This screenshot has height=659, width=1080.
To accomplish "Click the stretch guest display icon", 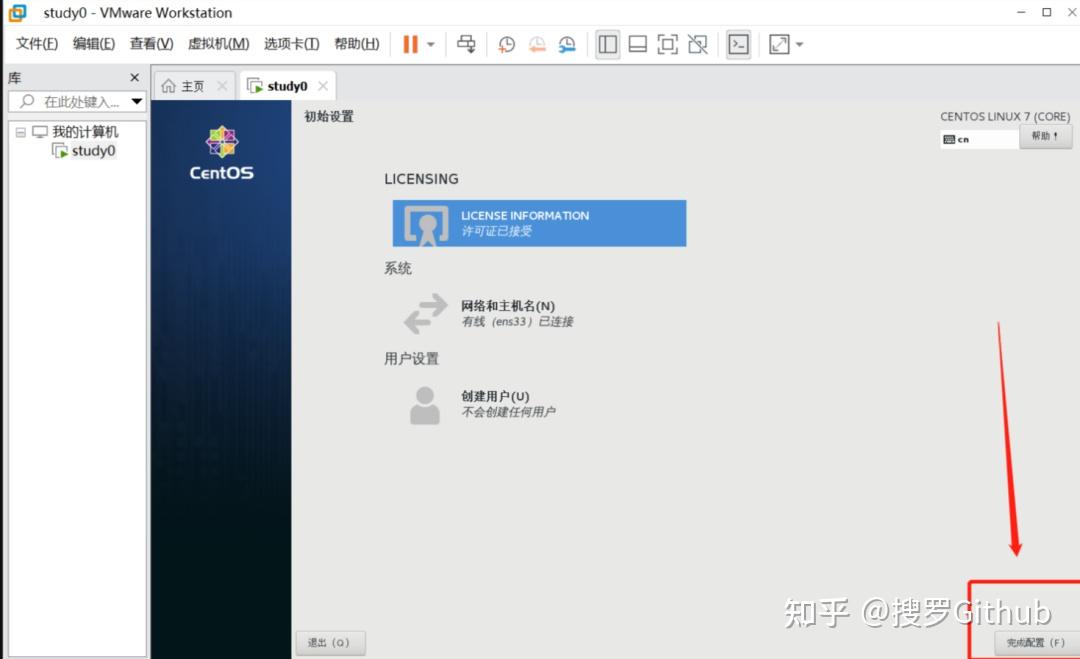I will click(779, 45).
